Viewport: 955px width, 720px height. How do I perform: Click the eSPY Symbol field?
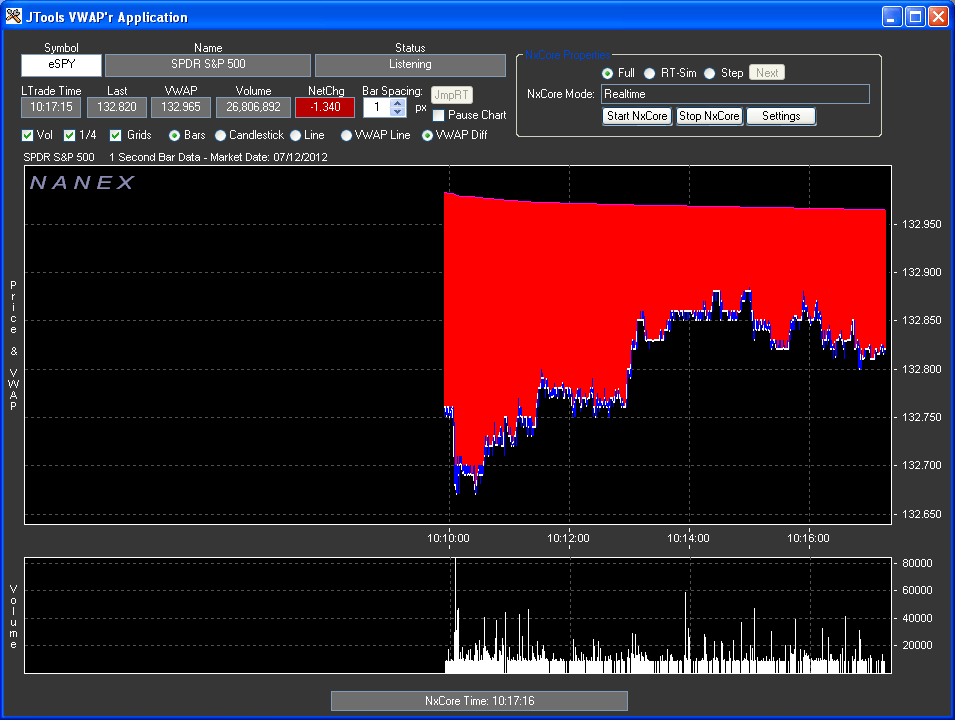click(60, 64)
